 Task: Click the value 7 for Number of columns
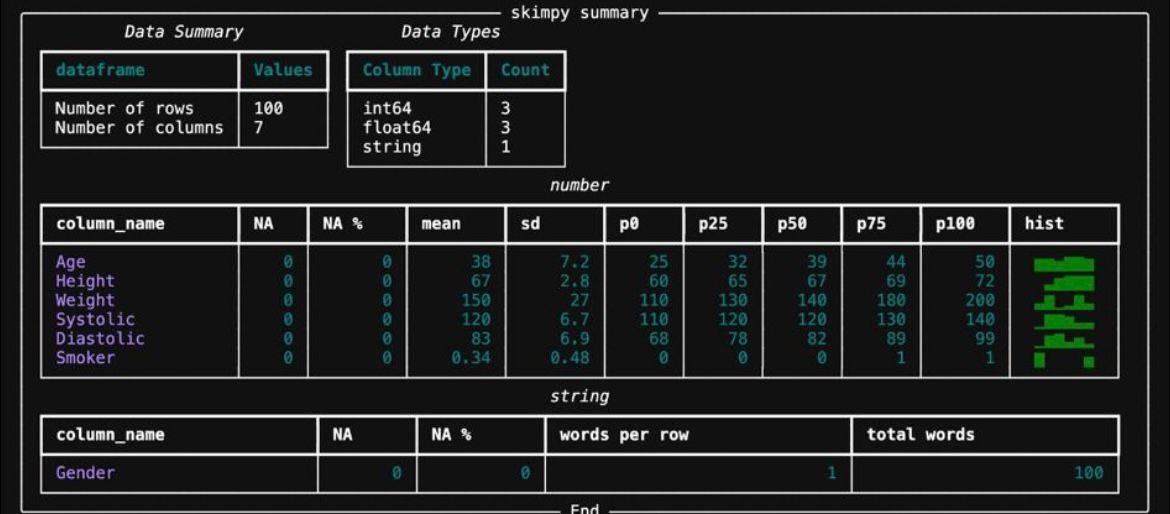(259, 128)
